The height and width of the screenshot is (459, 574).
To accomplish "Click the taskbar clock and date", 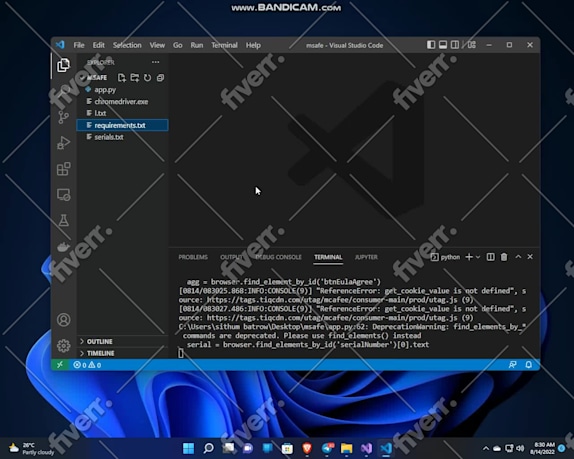I will point(543,448).
